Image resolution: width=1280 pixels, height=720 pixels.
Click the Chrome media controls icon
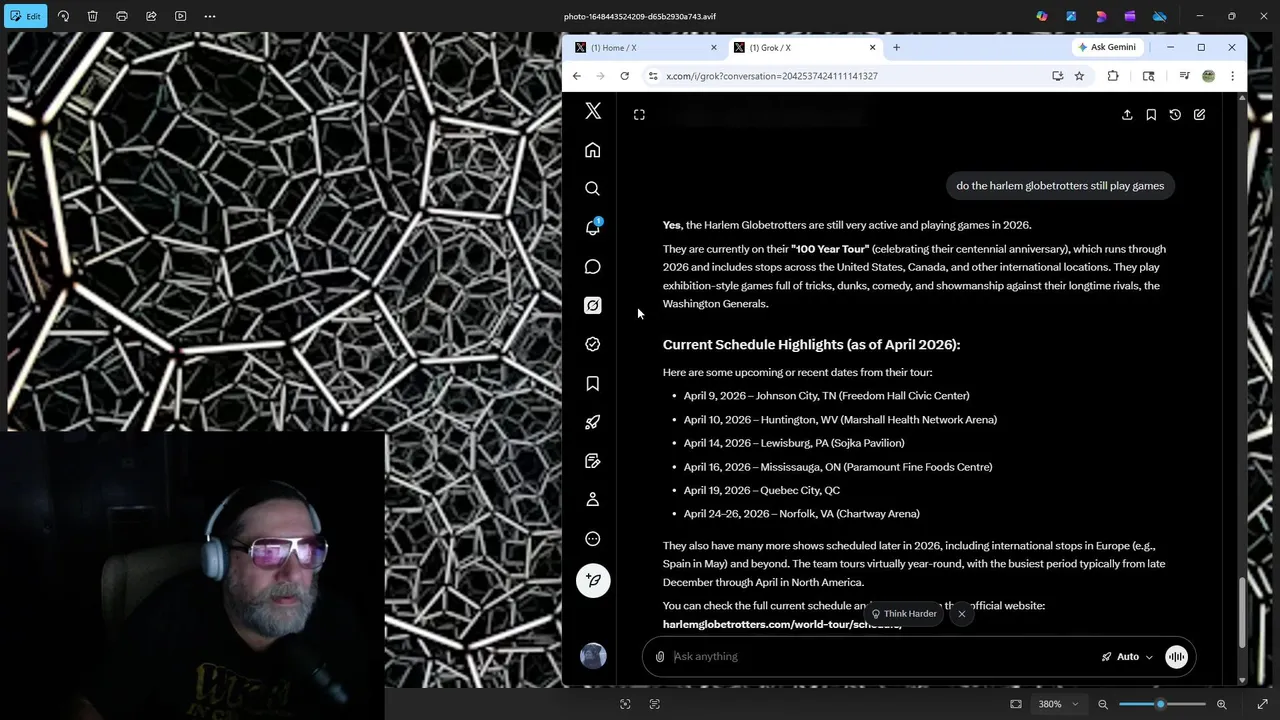click(1184, 76)
